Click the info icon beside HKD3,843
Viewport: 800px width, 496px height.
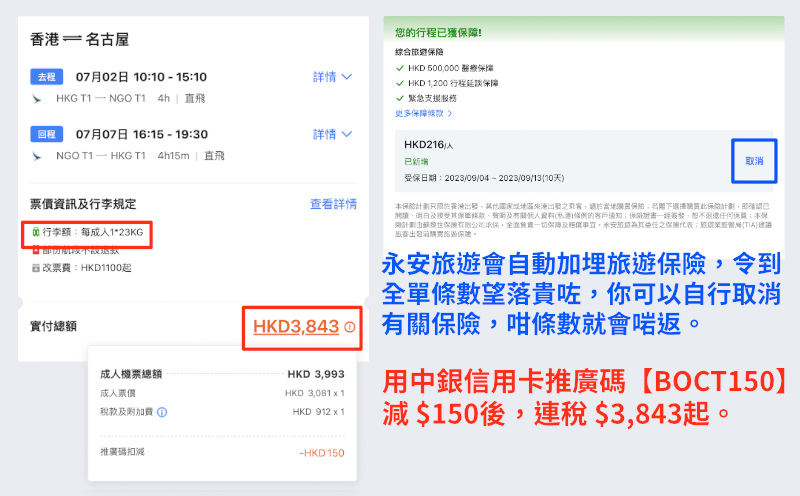click(x=349, y=327)
